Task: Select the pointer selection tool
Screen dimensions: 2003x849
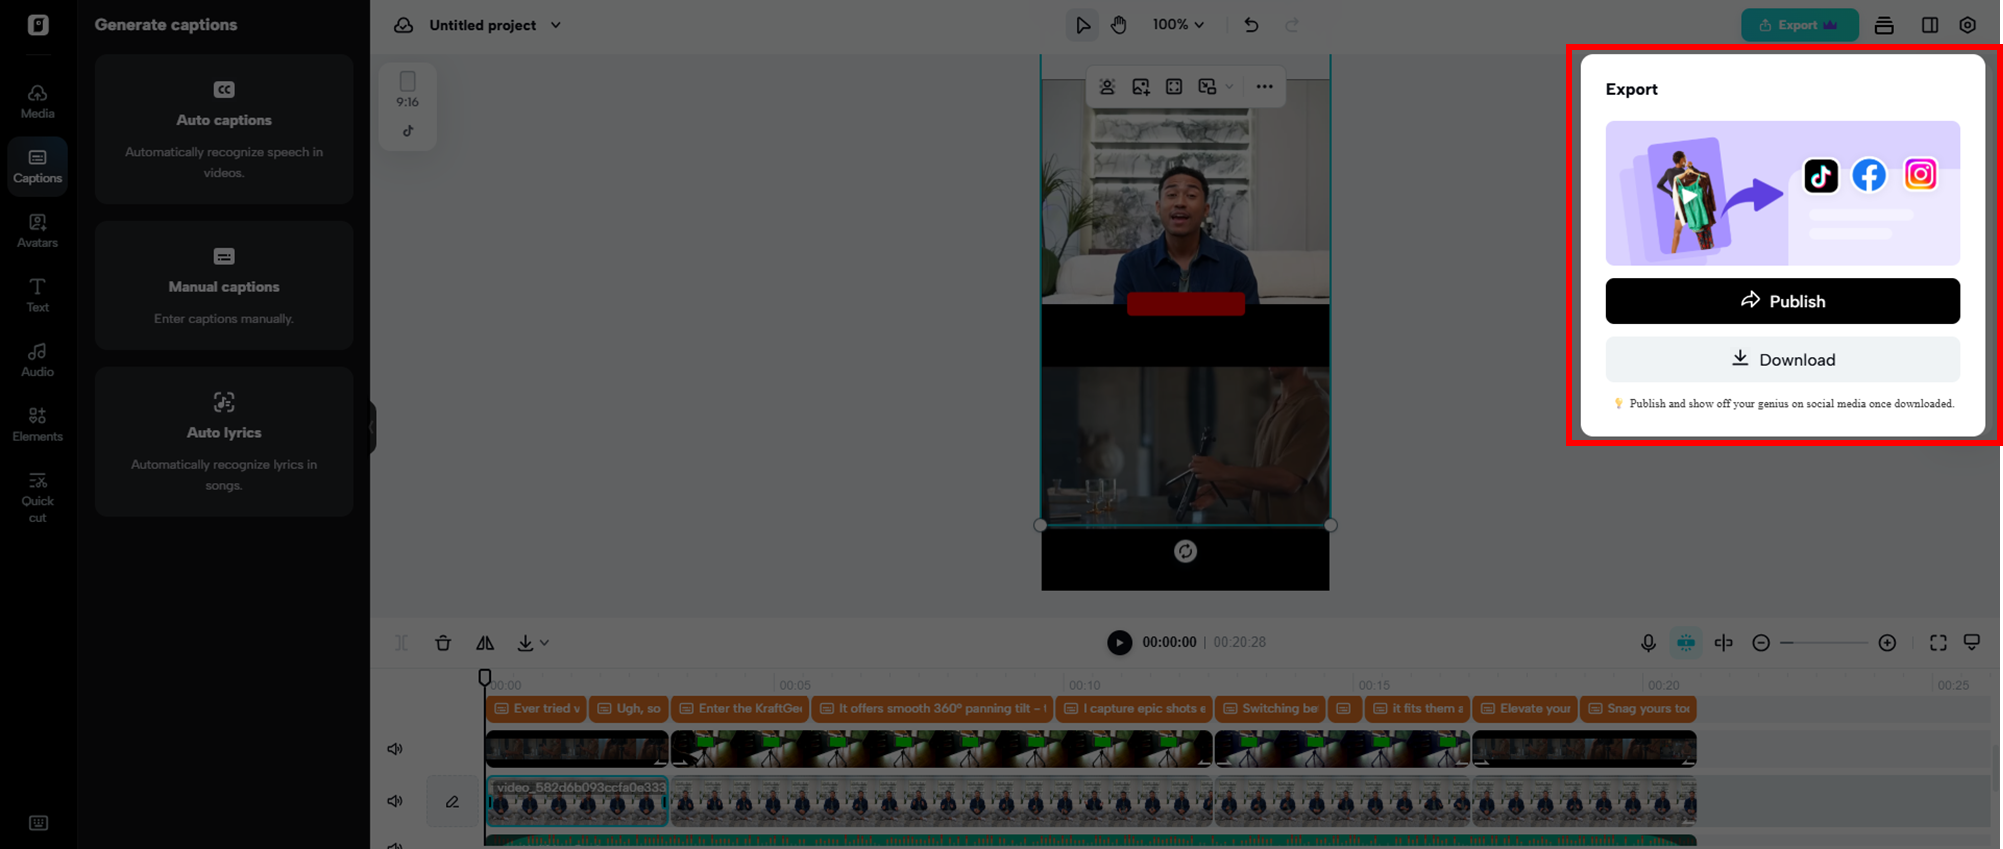Action: [1082, 25]
